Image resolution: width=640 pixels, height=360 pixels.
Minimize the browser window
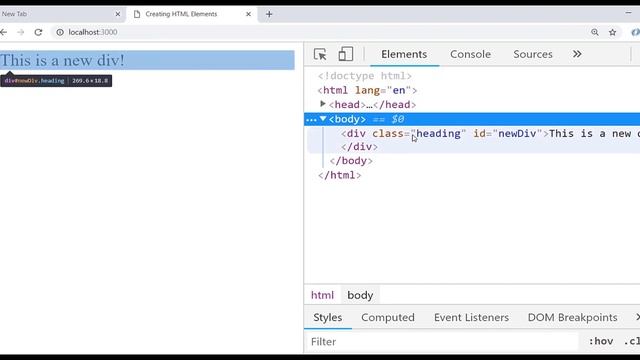point(628,13)
